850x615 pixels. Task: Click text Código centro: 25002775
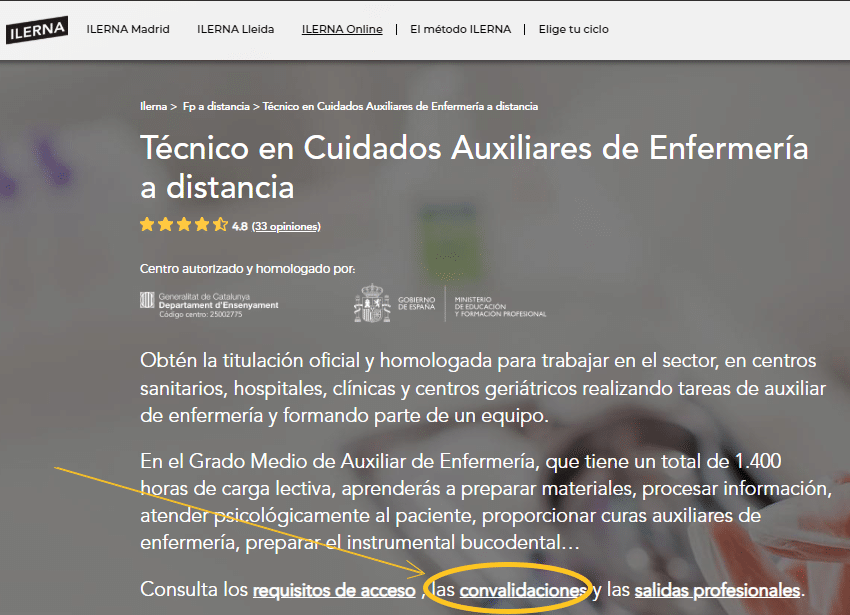201,315
